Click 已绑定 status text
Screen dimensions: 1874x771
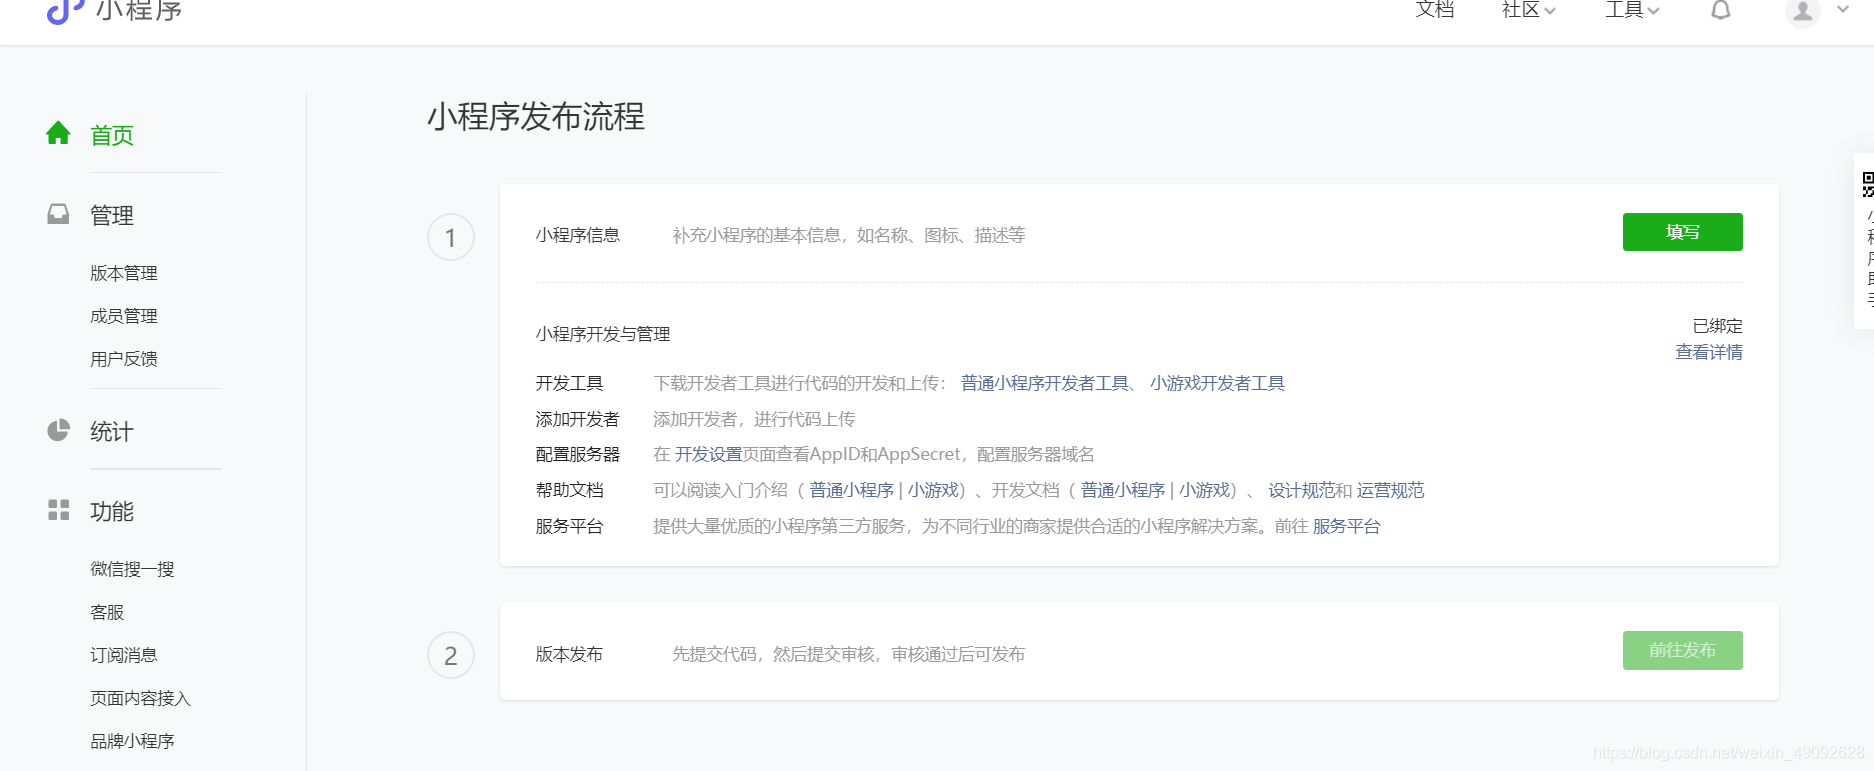1717,326
